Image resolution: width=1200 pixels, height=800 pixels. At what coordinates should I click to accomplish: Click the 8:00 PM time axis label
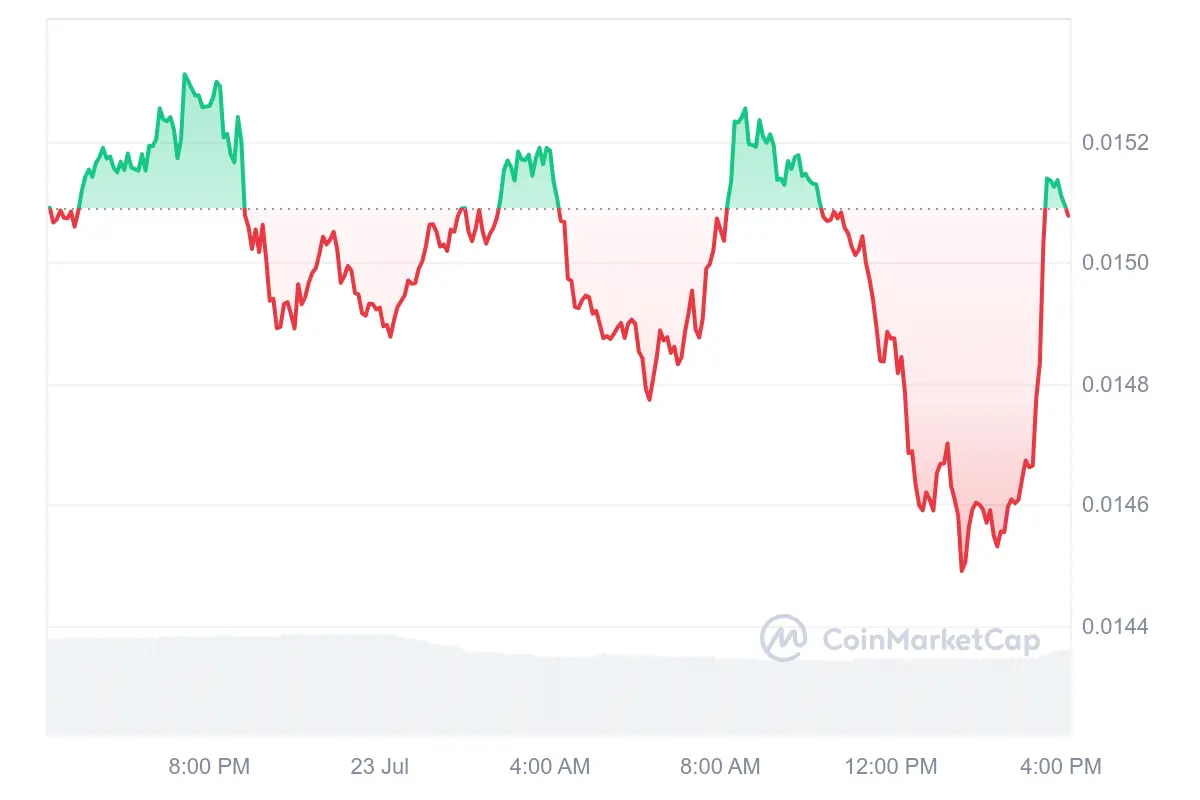tap(209, 767)
